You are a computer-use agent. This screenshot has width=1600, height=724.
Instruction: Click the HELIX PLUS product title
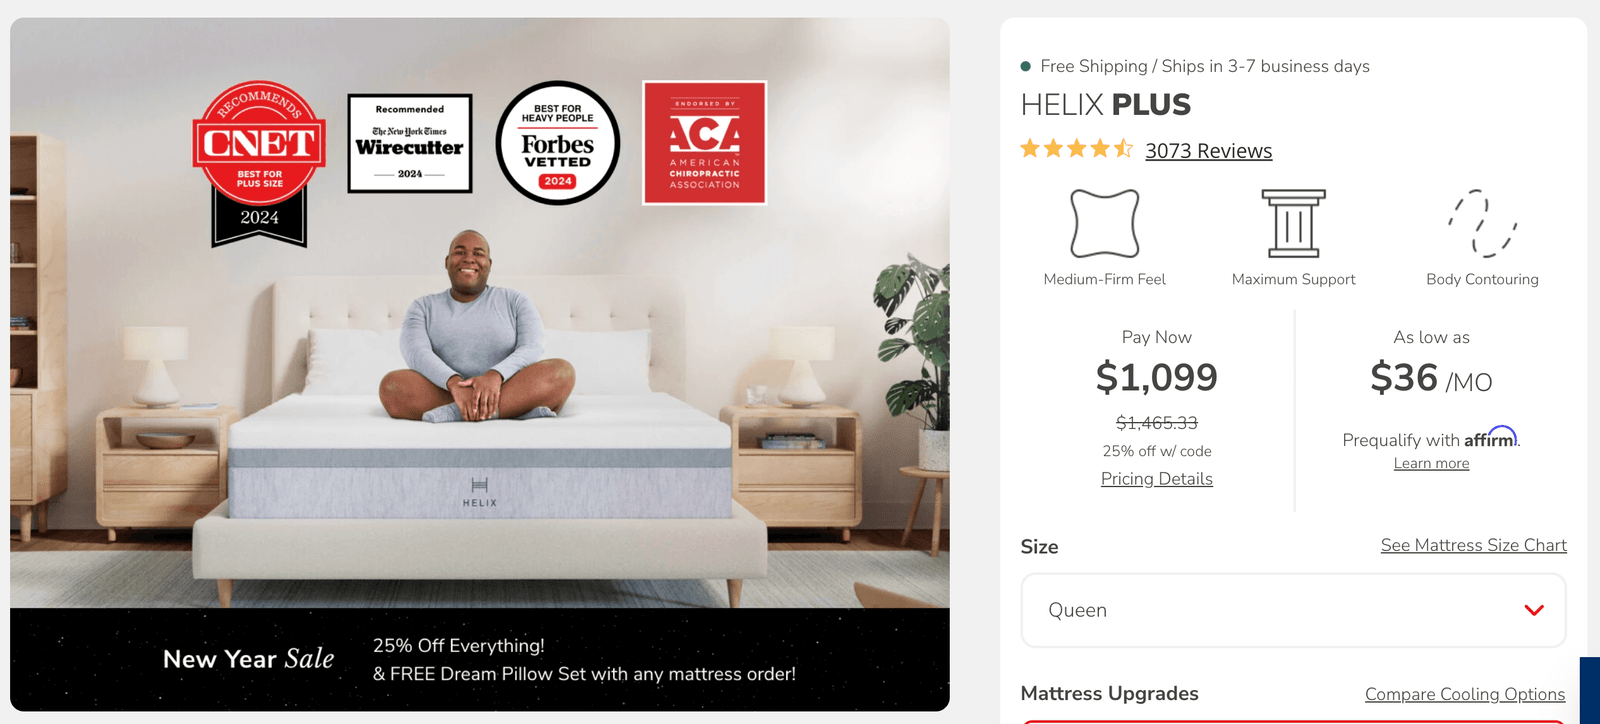pyautogui.click(x=1106, y=105)
